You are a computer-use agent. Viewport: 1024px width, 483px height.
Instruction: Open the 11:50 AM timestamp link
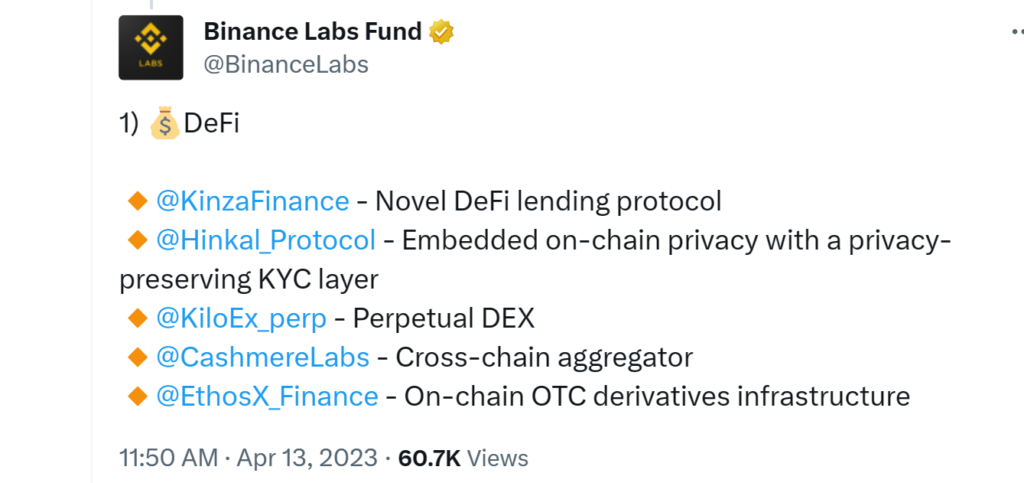click(168, 458)
